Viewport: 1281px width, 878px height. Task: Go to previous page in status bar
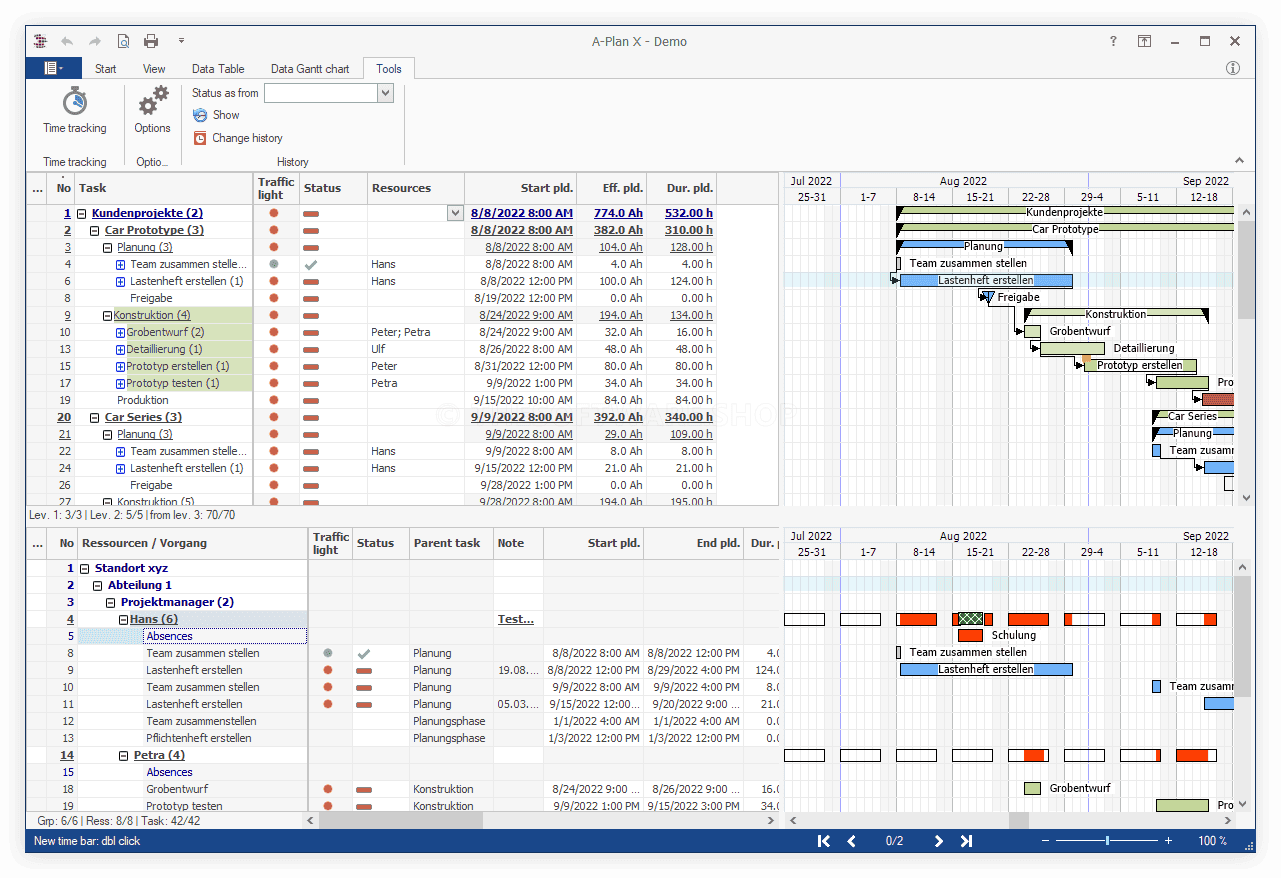(852, 841)
